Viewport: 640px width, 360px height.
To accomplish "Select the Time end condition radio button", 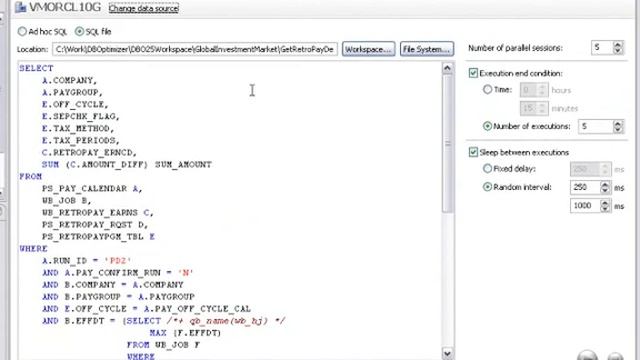I will pos(487,90).
